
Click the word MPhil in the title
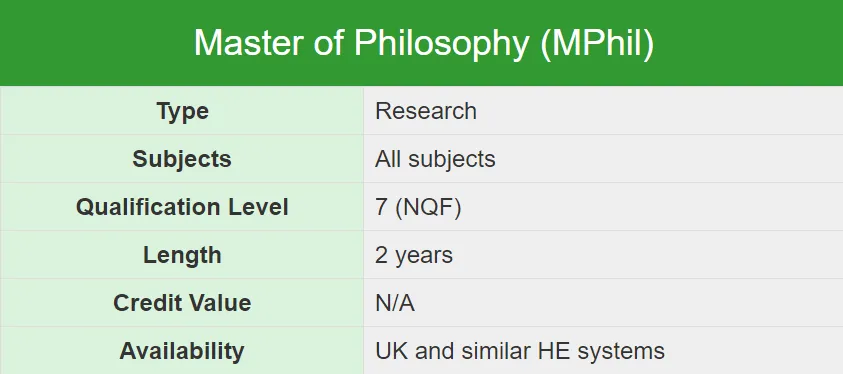[x=598, y=42]
